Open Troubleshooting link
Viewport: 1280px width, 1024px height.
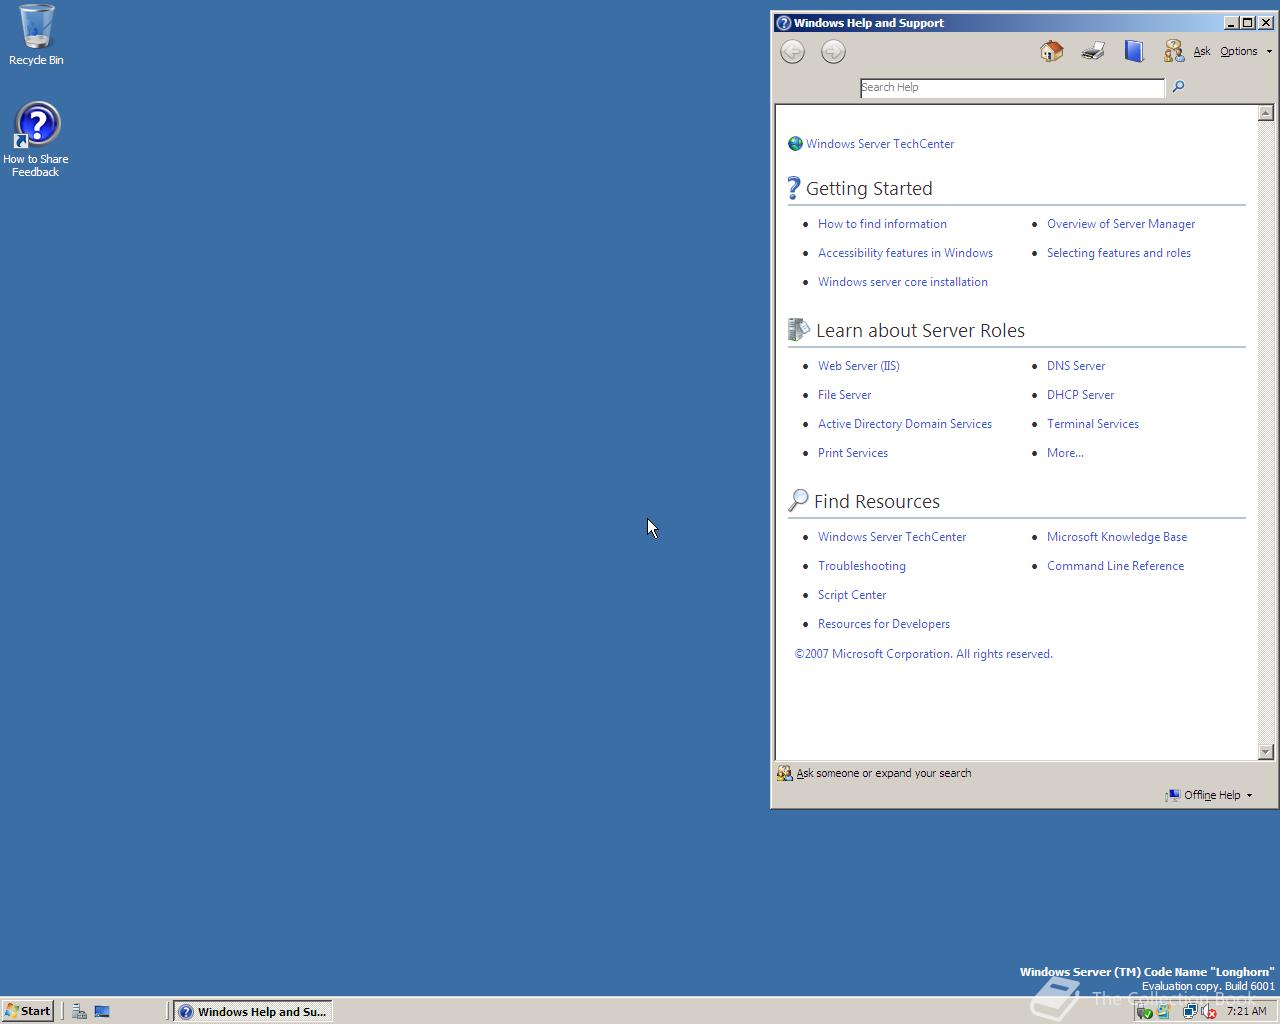[862, 566]
